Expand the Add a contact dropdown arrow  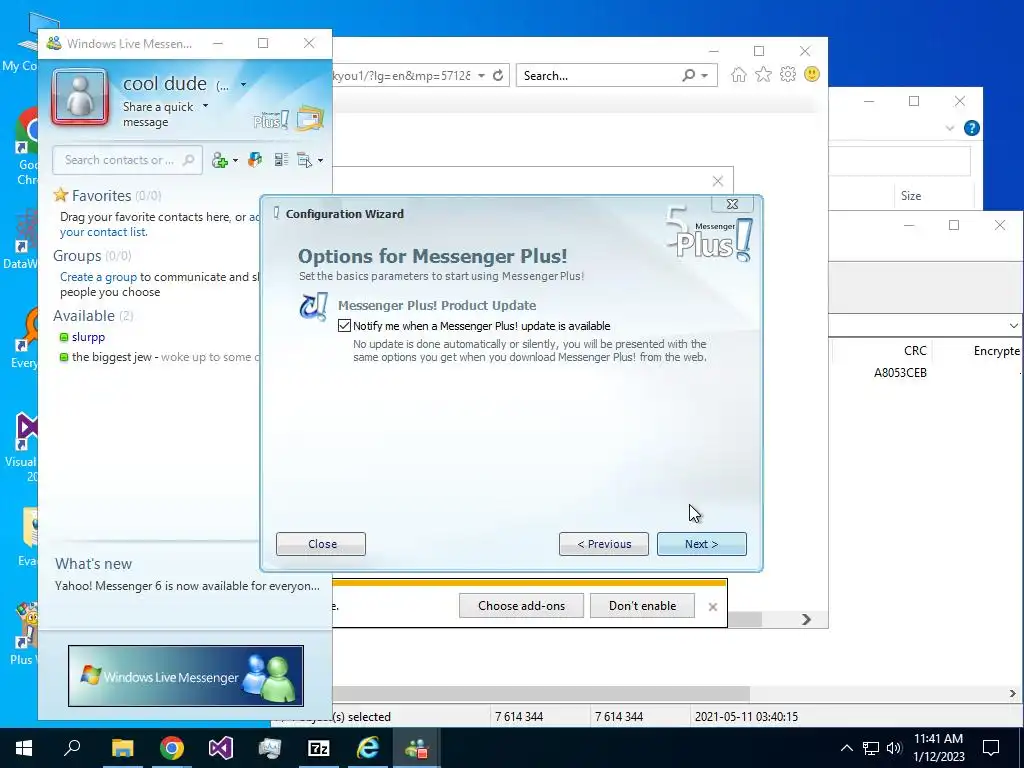tap(235, 161)
